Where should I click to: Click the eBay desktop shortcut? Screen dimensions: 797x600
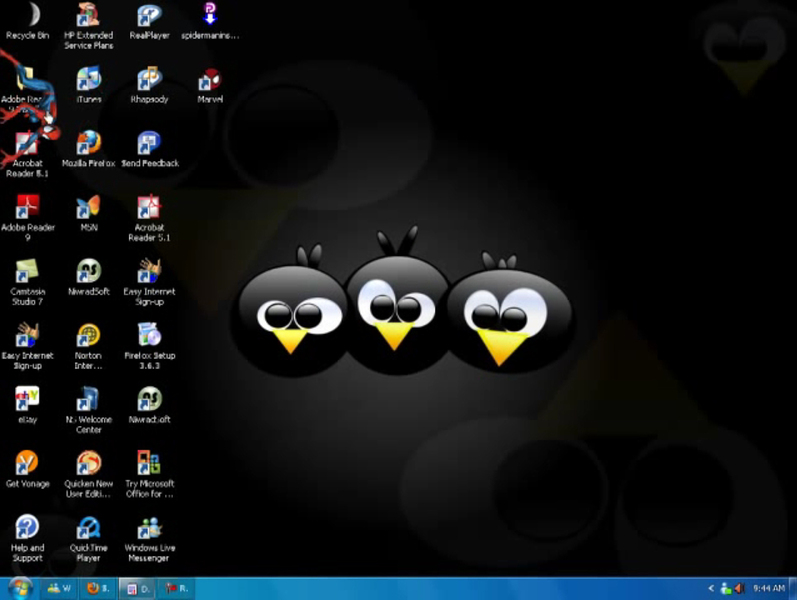coord(27,400)
